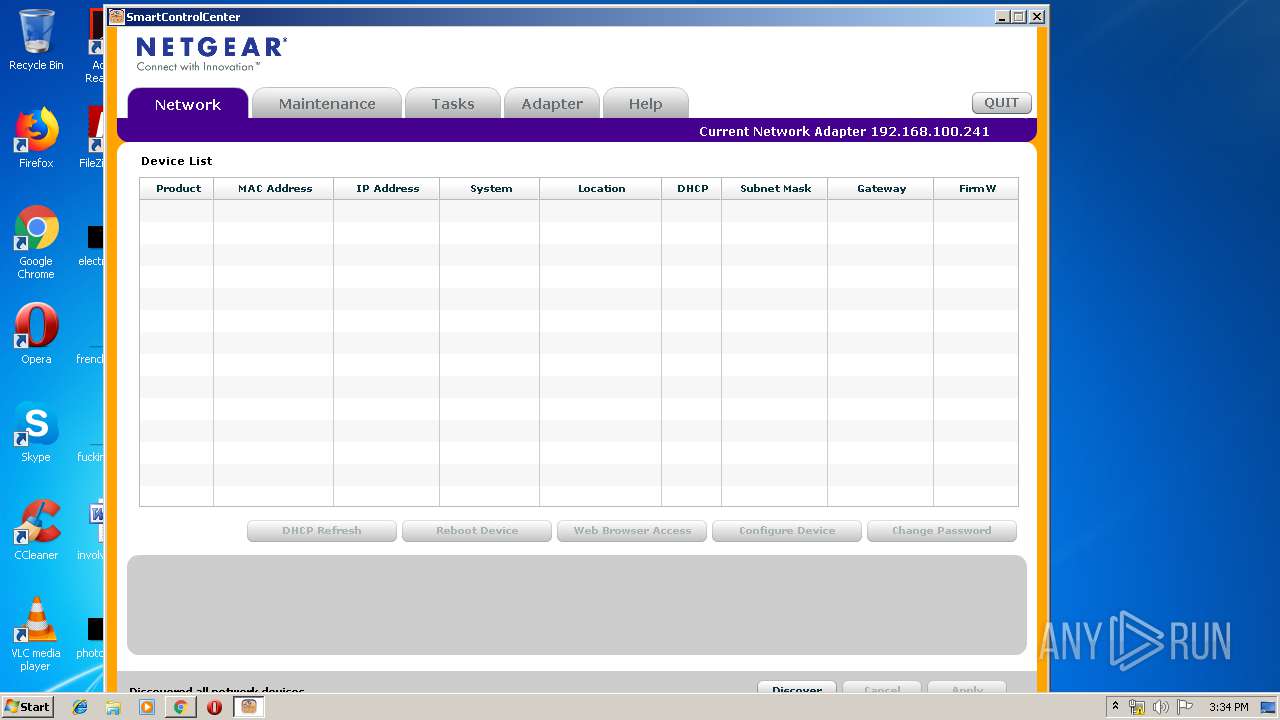
Task: Select the Firefox desktop shortcut
Action: (x=36, y=138)
